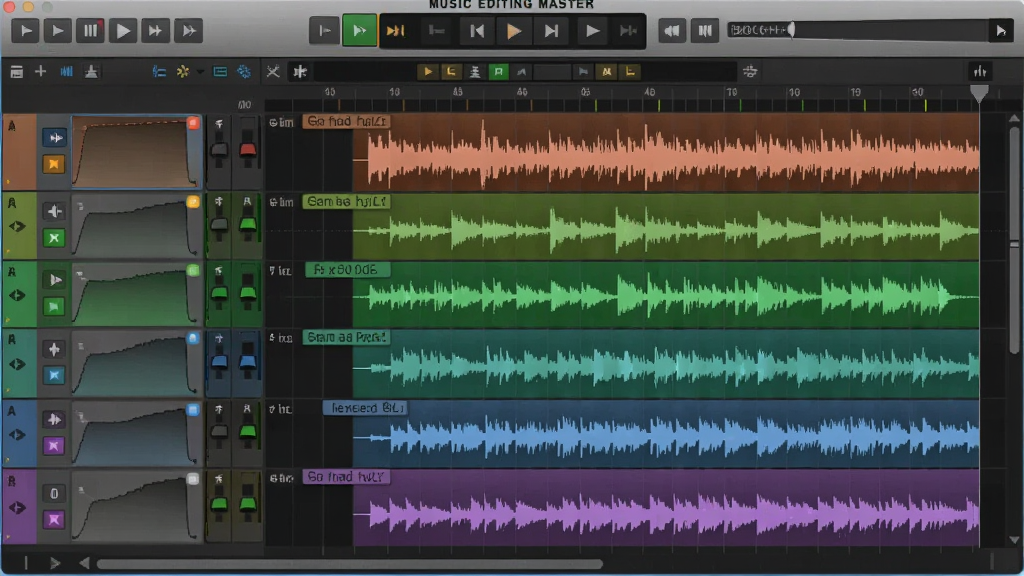Image resolution: width=1024 pixels, height=576 pixels.
Task: Expand the green track using its arrows icon
Action: pyautogui.click(x=17, y=295)
